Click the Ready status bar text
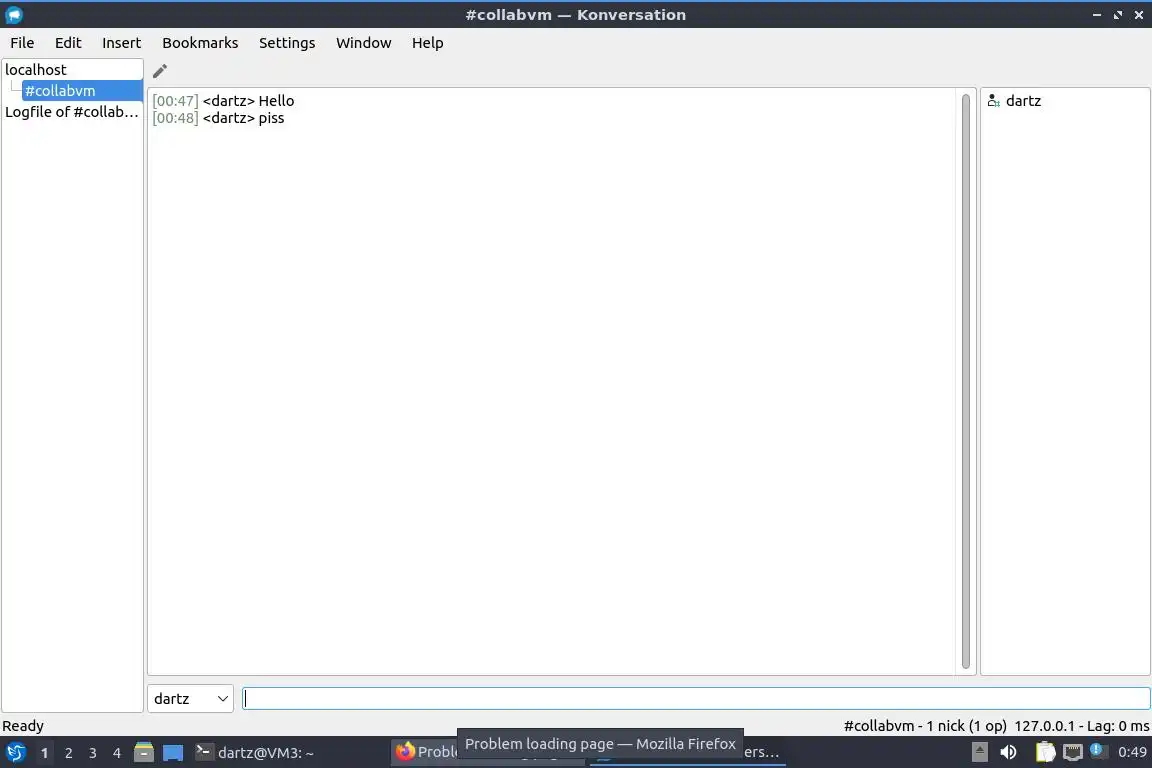The height and width of the screenshot is (768, 1152). tap(23, 726)
